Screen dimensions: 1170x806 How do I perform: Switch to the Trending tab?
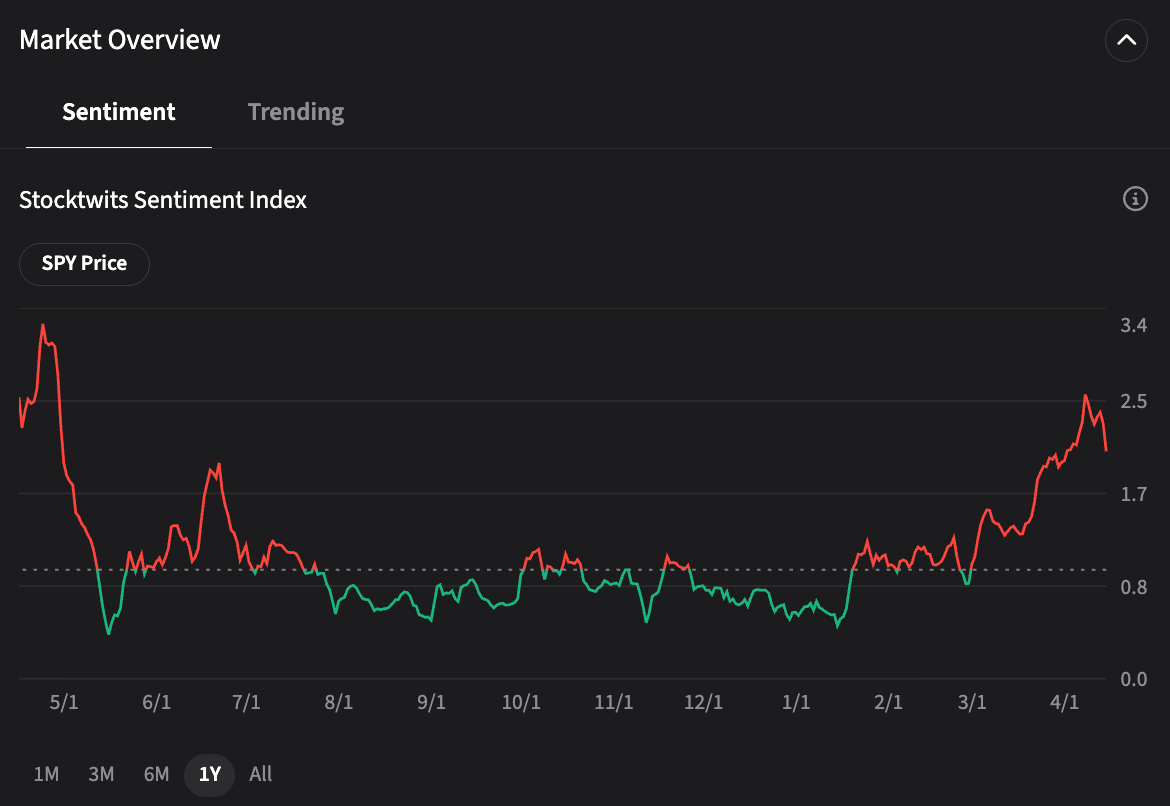click(x=295, y=112)
